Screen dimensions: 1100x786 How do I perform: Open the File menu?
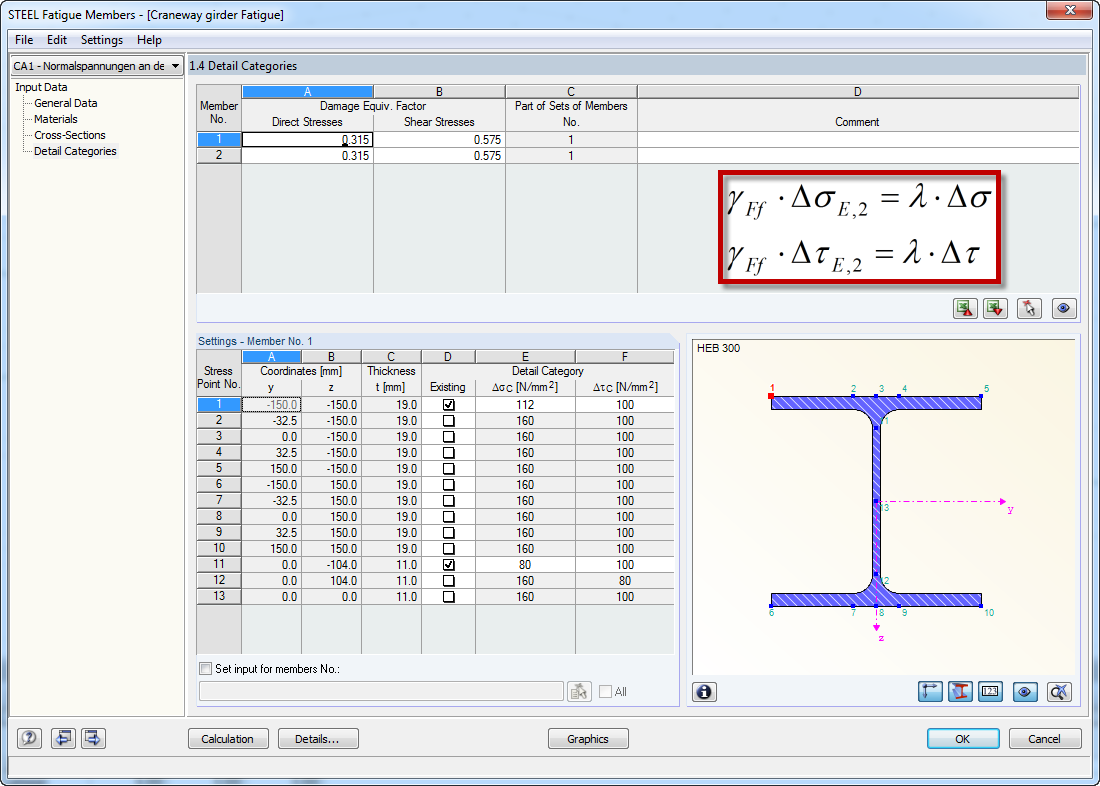(x=24, y=40)
